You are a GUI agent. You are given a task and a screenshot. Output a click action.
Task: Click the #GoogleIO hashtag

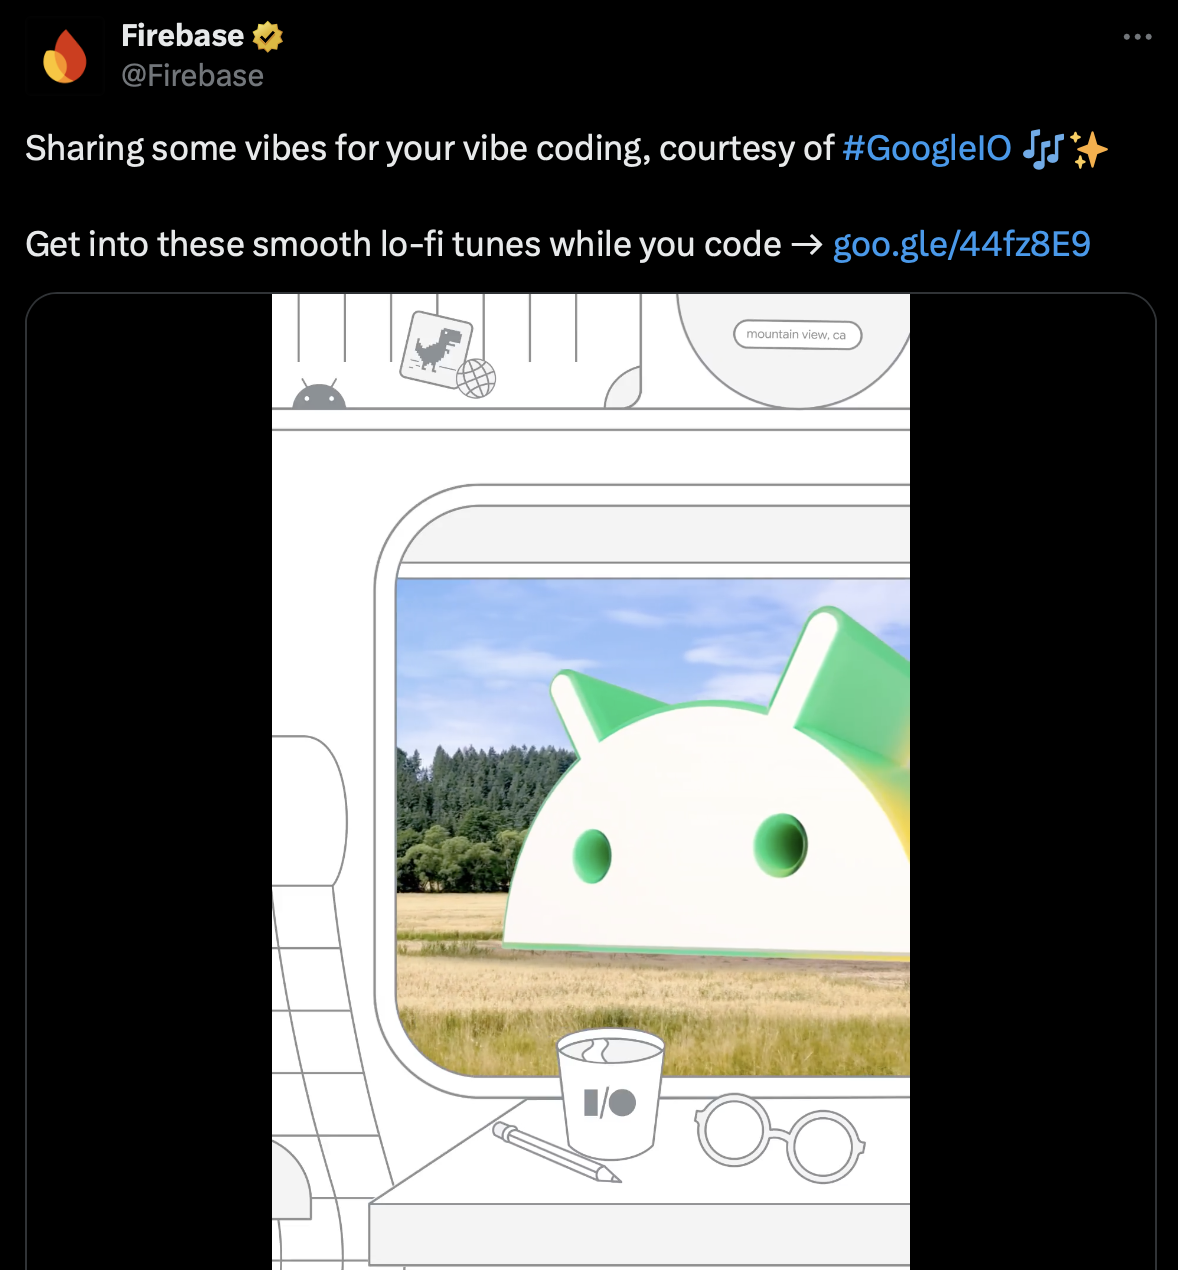tap(927, 148)
